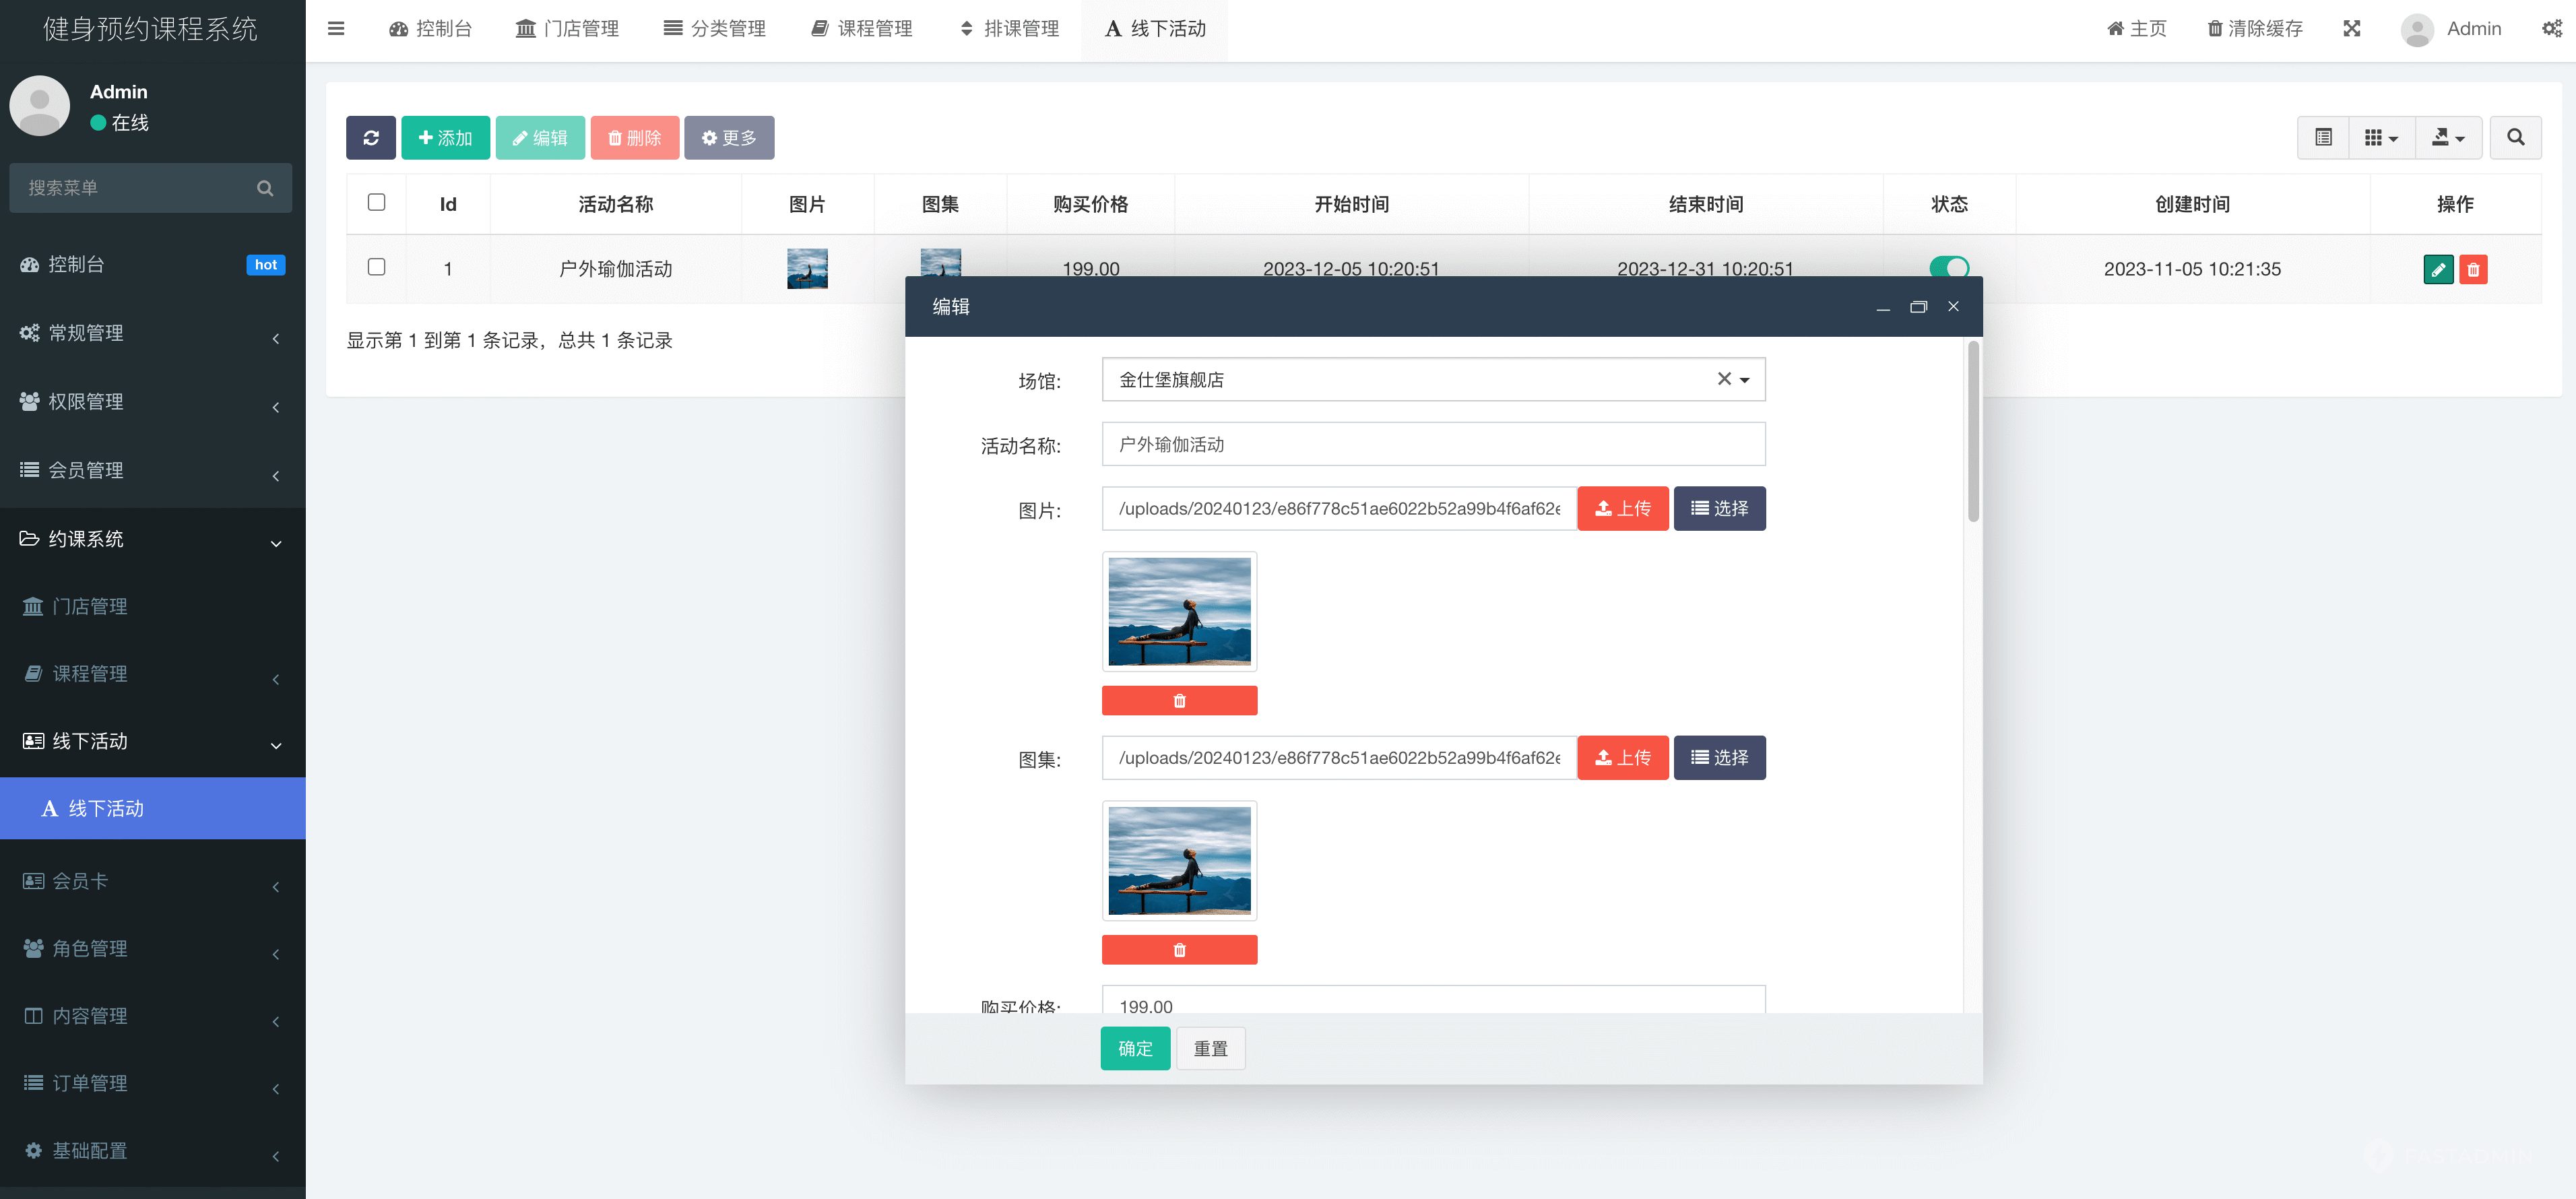Expand 基础配置 in sidebar
The width and height of the screenshot is (2576, 1199).
click(152, 1151)
